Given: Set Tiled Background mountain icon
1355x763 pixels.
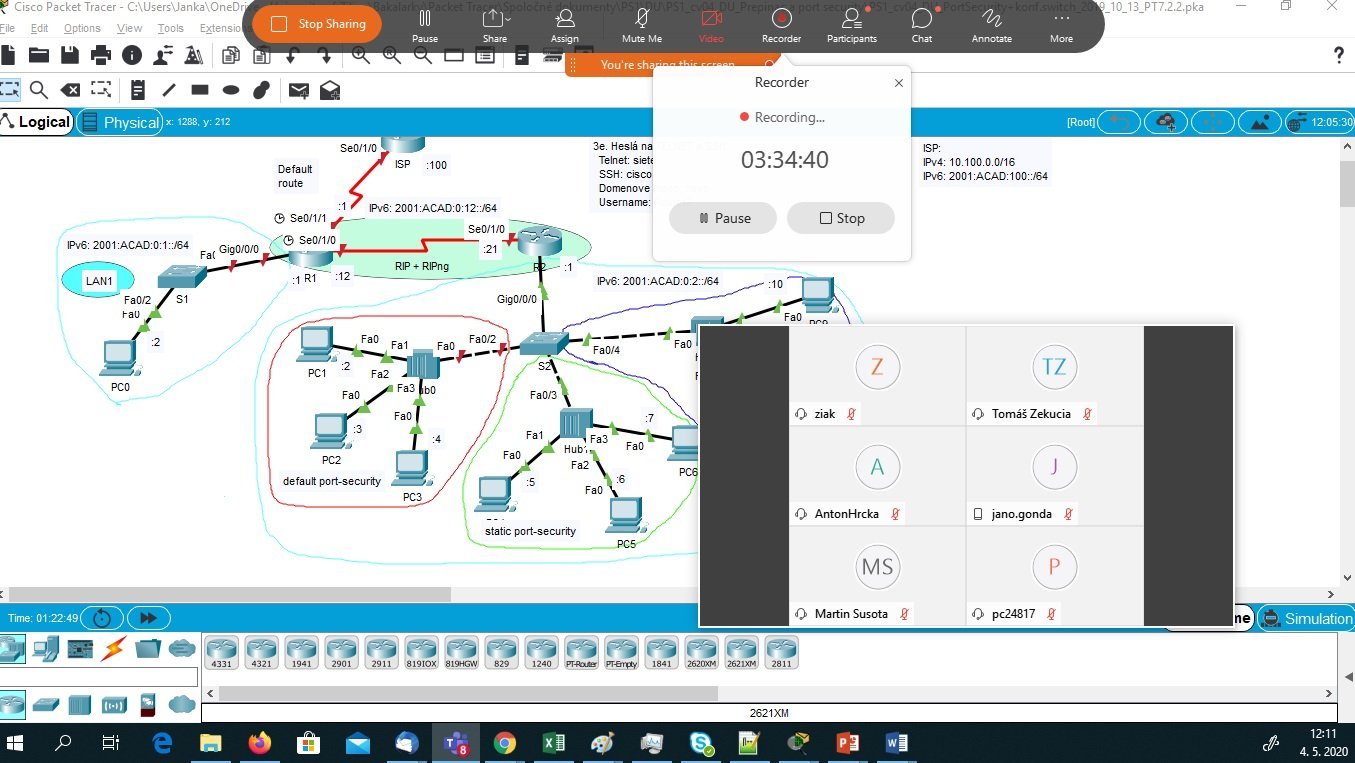Looking at the screenshot, I should point(1260,122).
